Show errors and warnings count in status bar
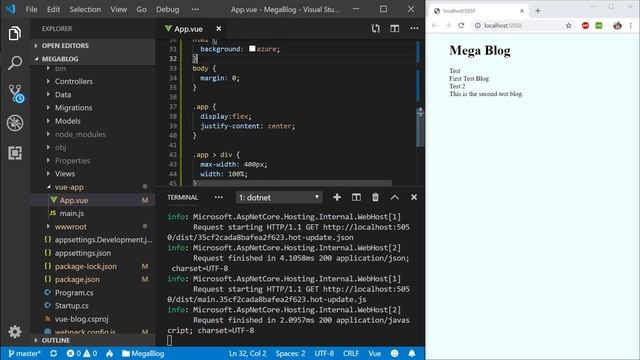This screenshot has width=640, height=360. (82, 353)
